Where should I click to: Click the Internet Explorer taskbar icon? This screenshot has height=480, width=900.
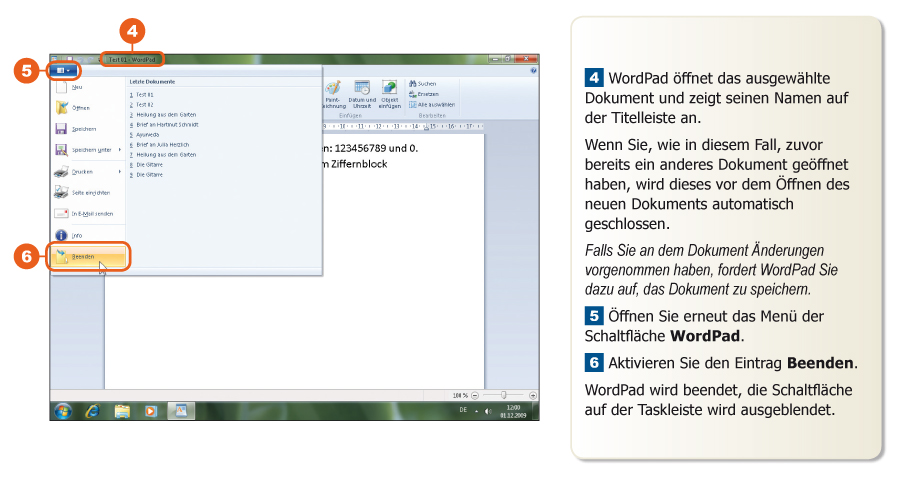click(92, 411)
